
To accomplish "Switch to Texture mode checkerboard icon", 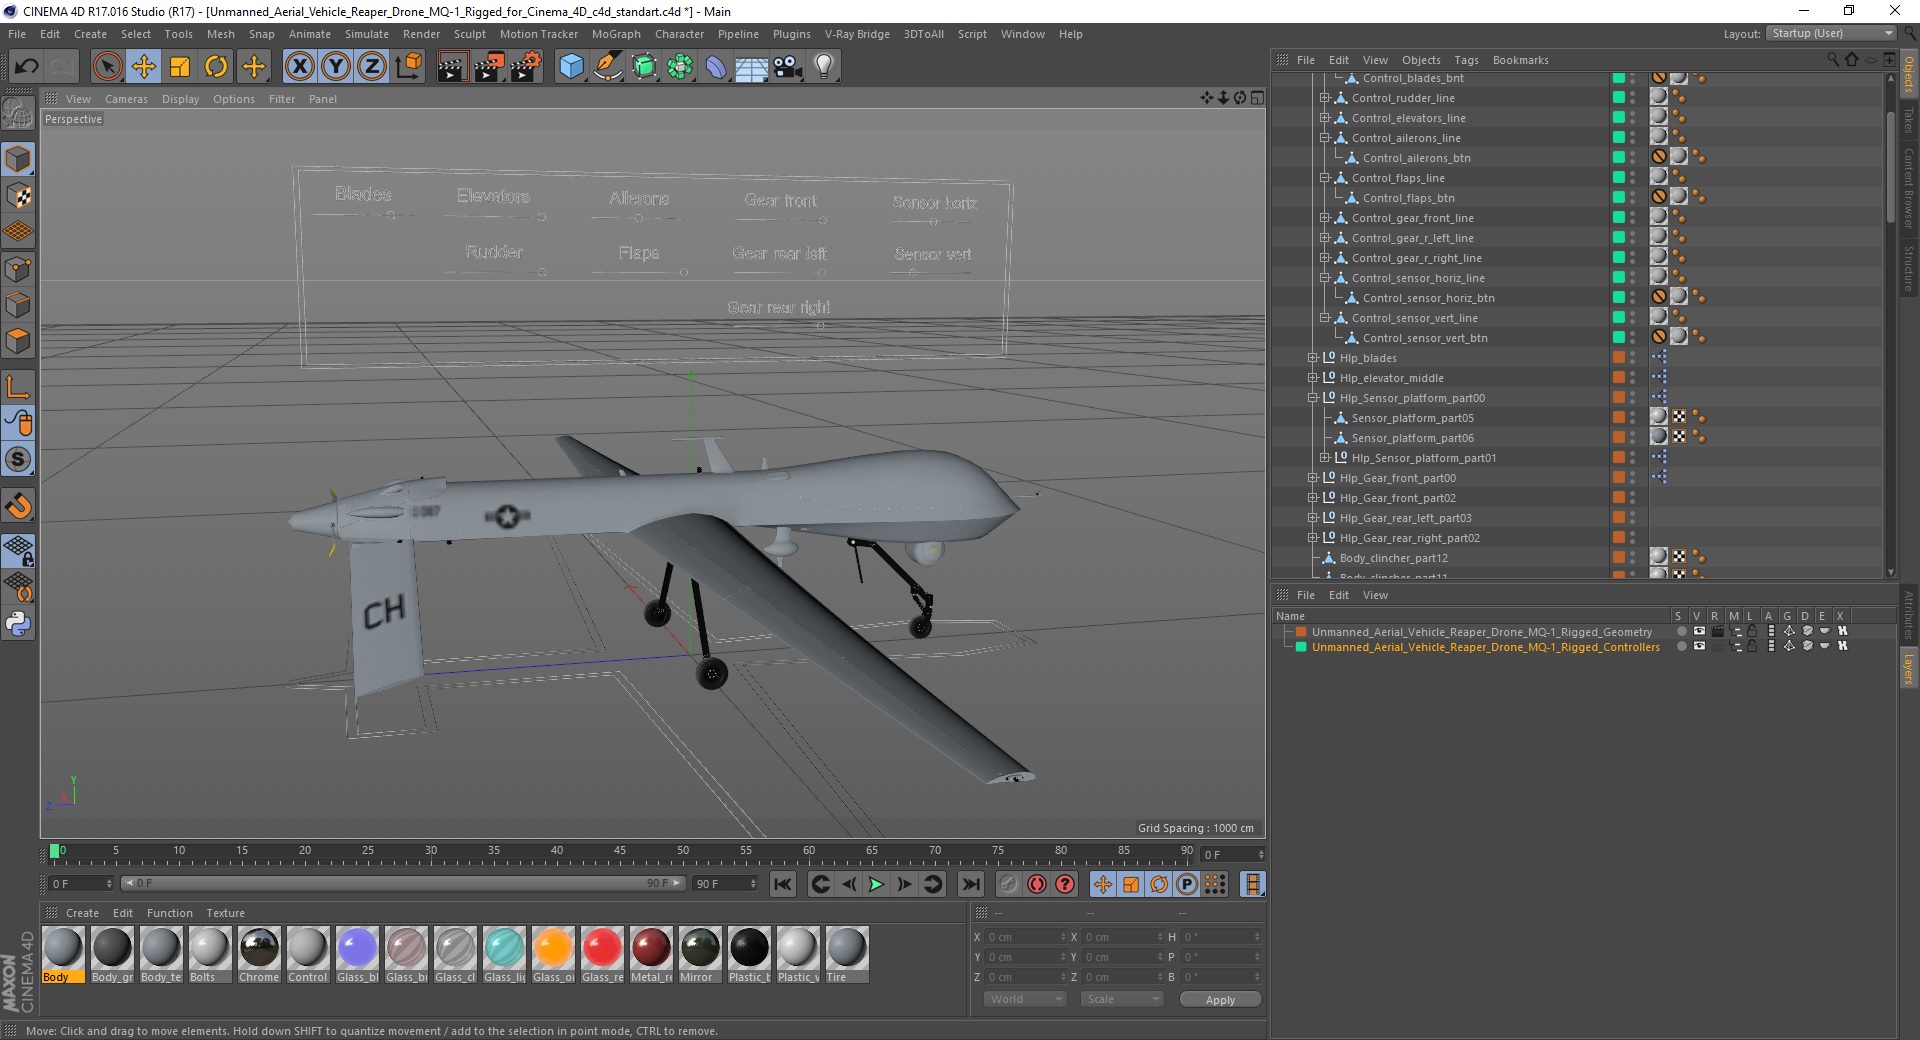I will coord(18,196).
